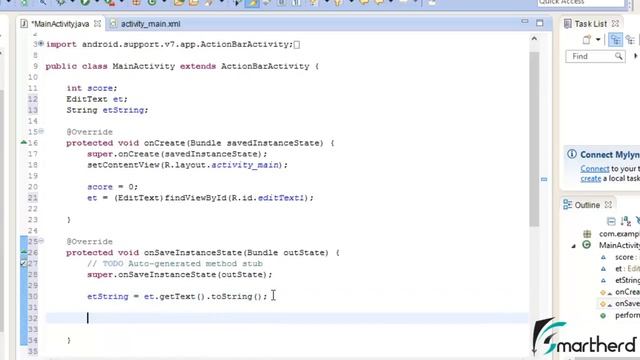This screenshot has height=360, width=640.
Task: Click the code 'int score;' on line 11
Action: (91, 88)
